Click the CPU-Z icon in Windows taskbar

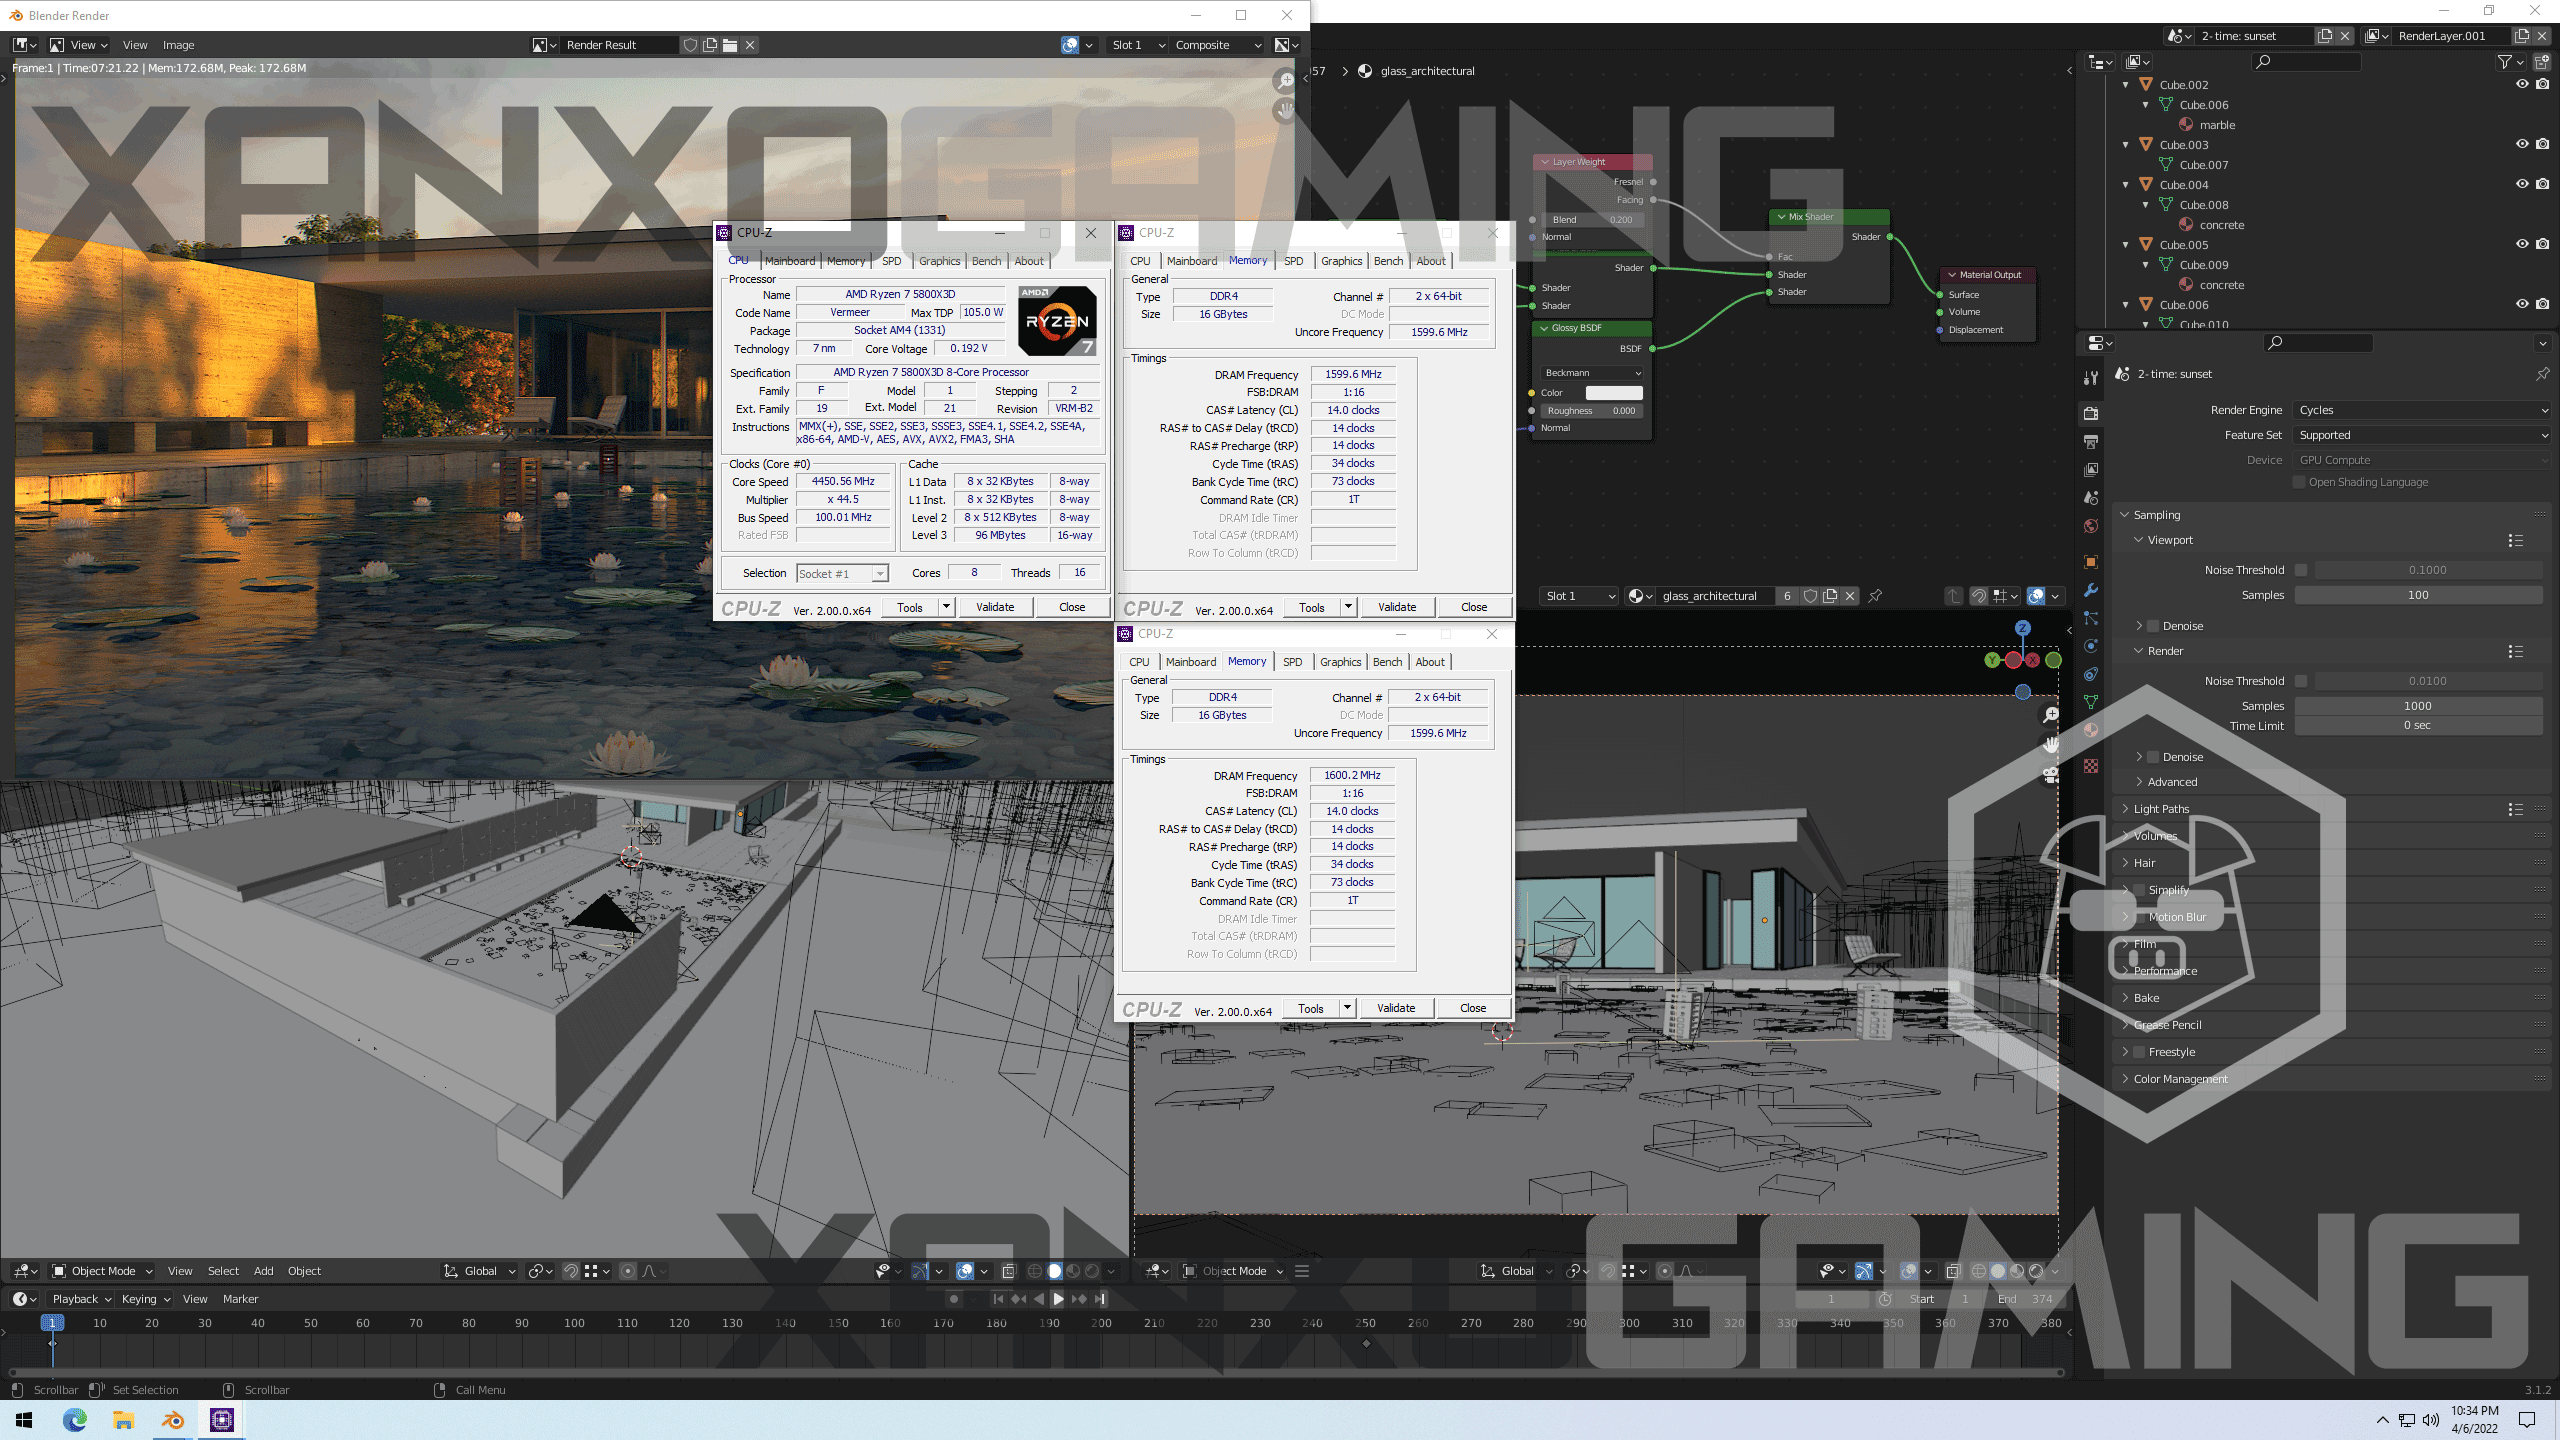221,1420
